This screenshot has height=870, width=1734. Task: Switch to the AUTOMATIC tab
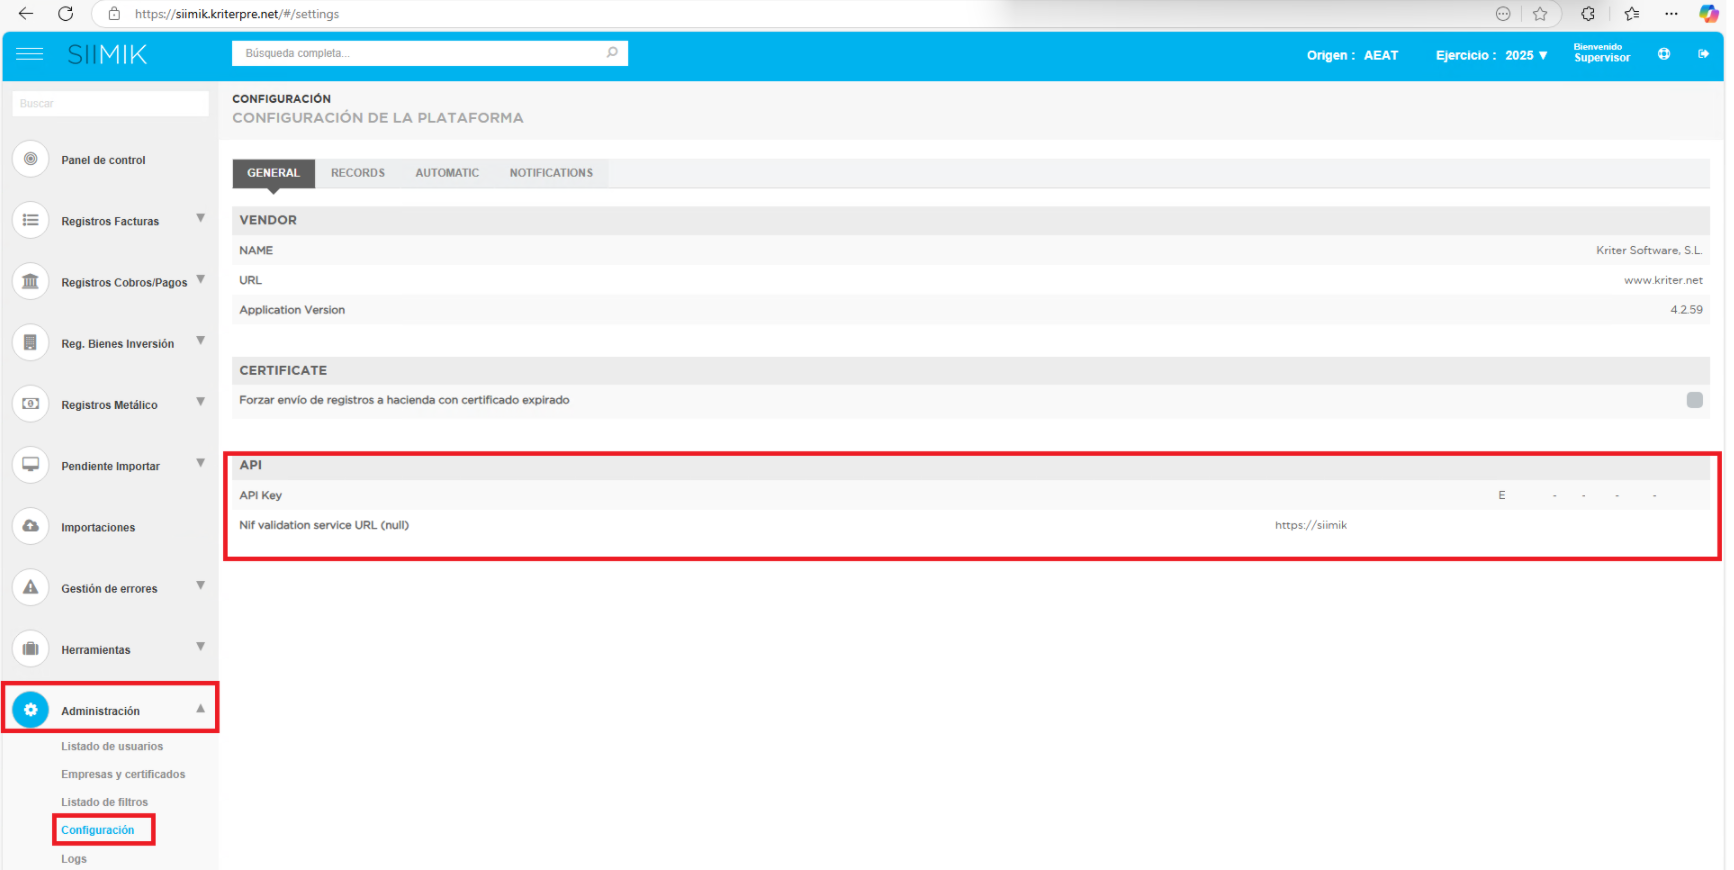coord(447,173)
